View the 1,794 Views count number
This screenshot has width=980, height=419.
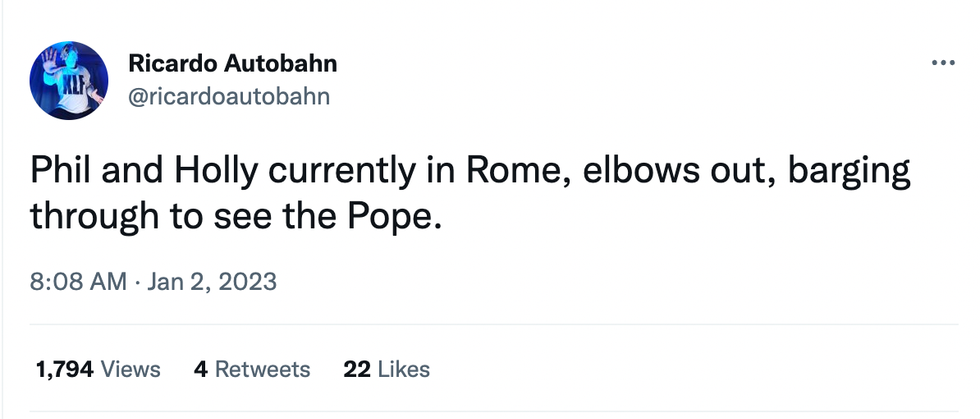point(65,369)
